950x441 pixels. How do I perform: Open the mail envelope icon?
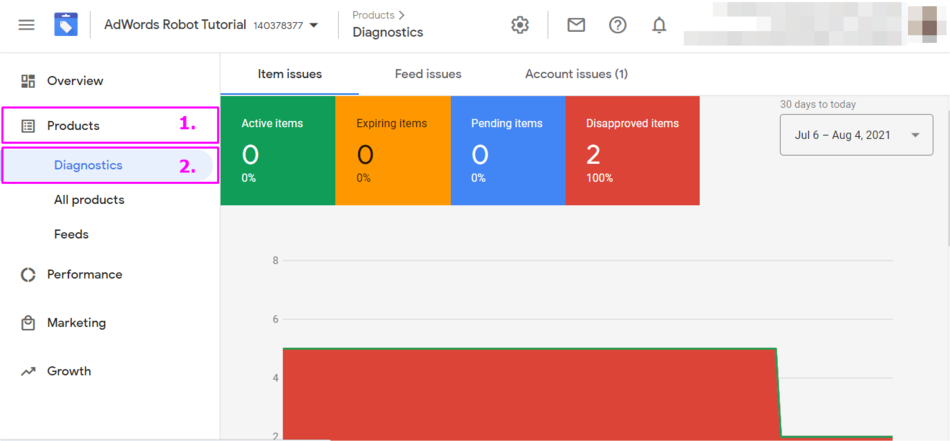[576, 25]
